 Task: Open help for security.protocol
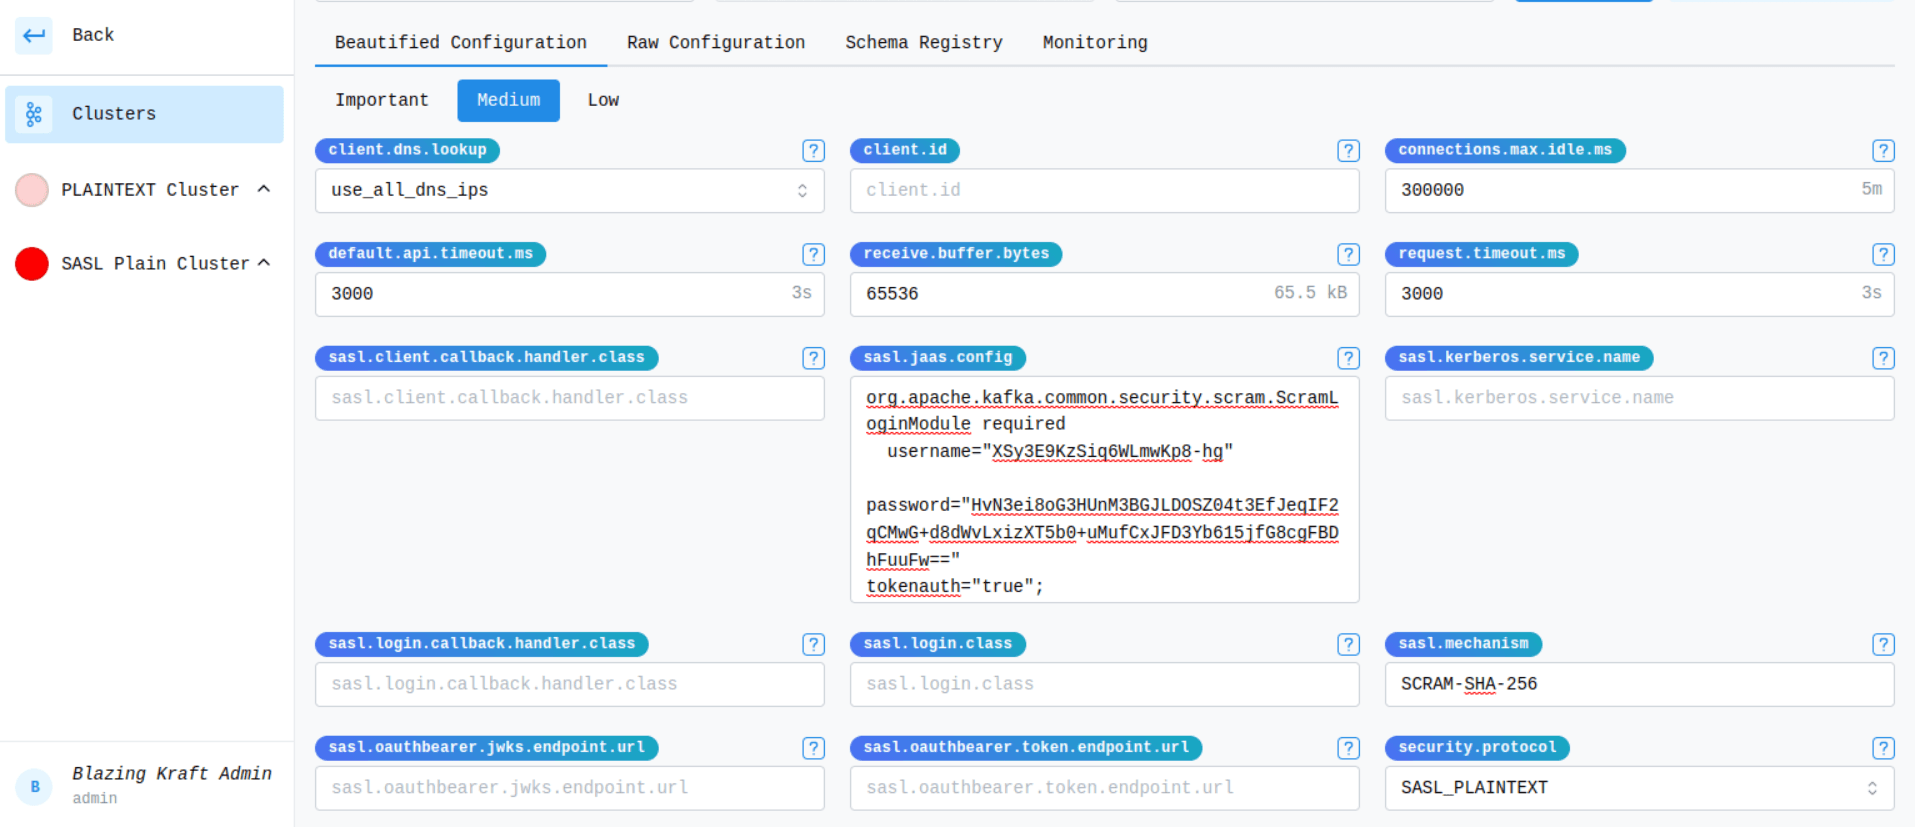pos(1883,748)
